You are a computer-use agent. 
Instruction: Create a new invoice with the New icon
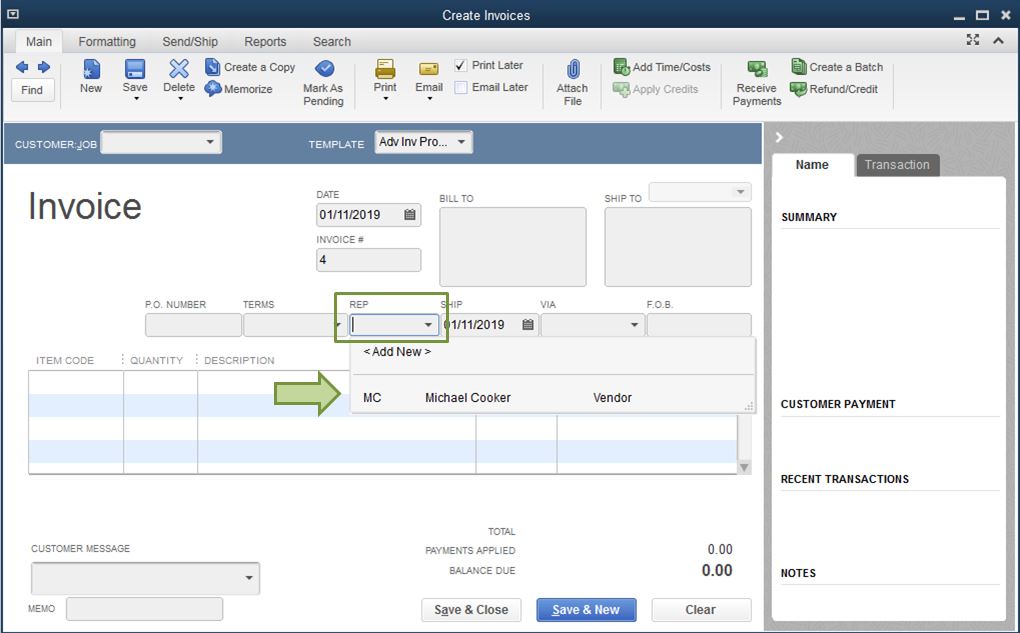pyautogui.click(x=90, y=78)
